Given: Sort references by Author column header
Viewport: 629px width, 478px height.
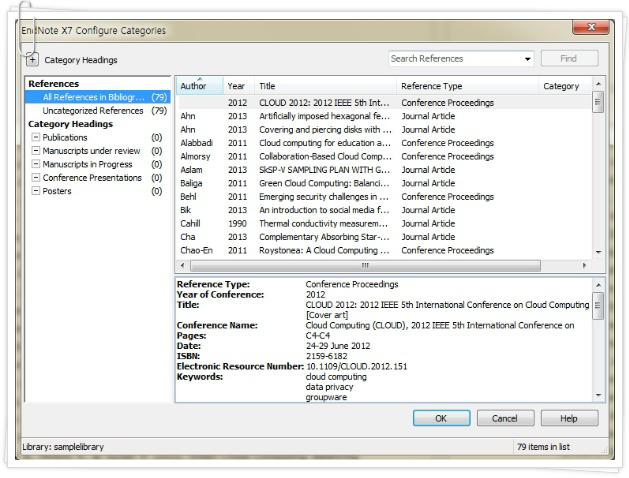Looking at the screenshot, I should (x=199, y=86).
